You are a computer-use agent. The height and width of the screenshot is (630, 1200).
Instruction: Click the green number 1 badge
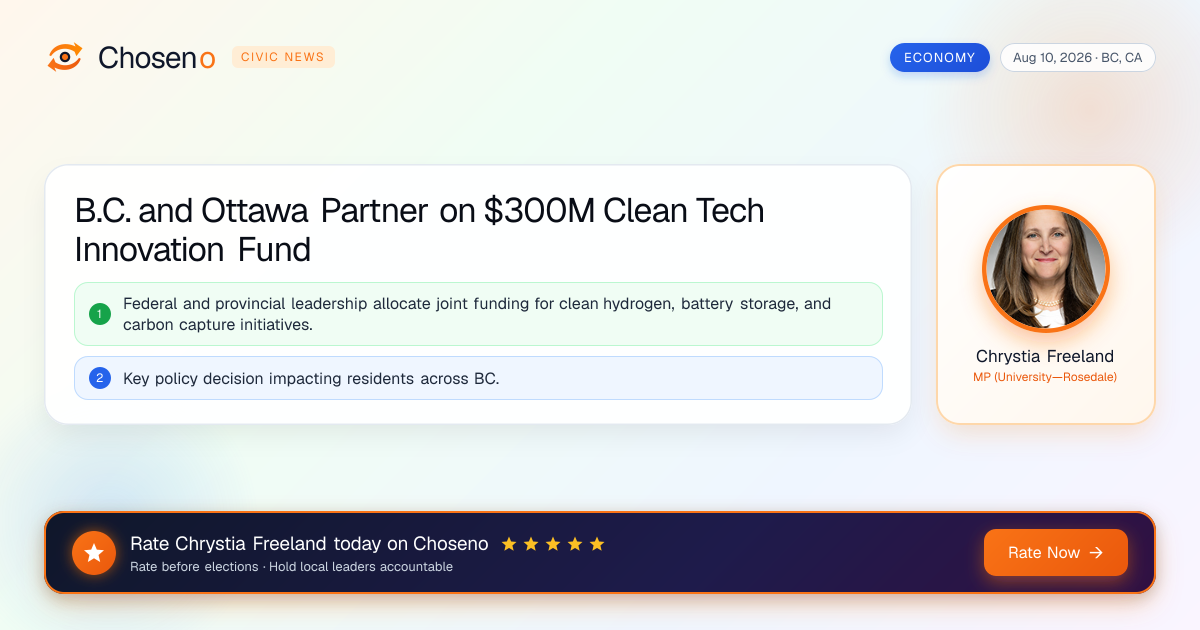click(x=100, y=314)
